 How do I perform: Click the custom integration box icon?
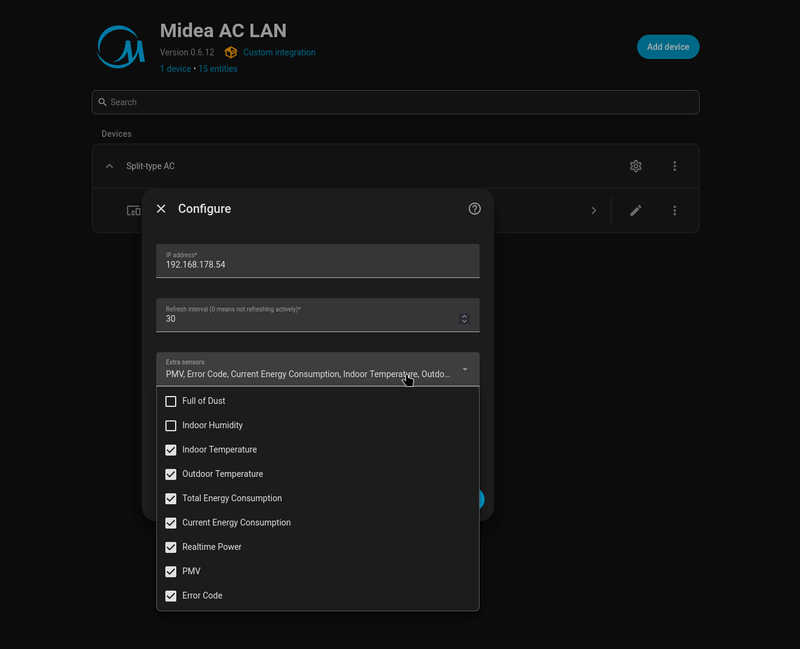[x=231, y=52]
